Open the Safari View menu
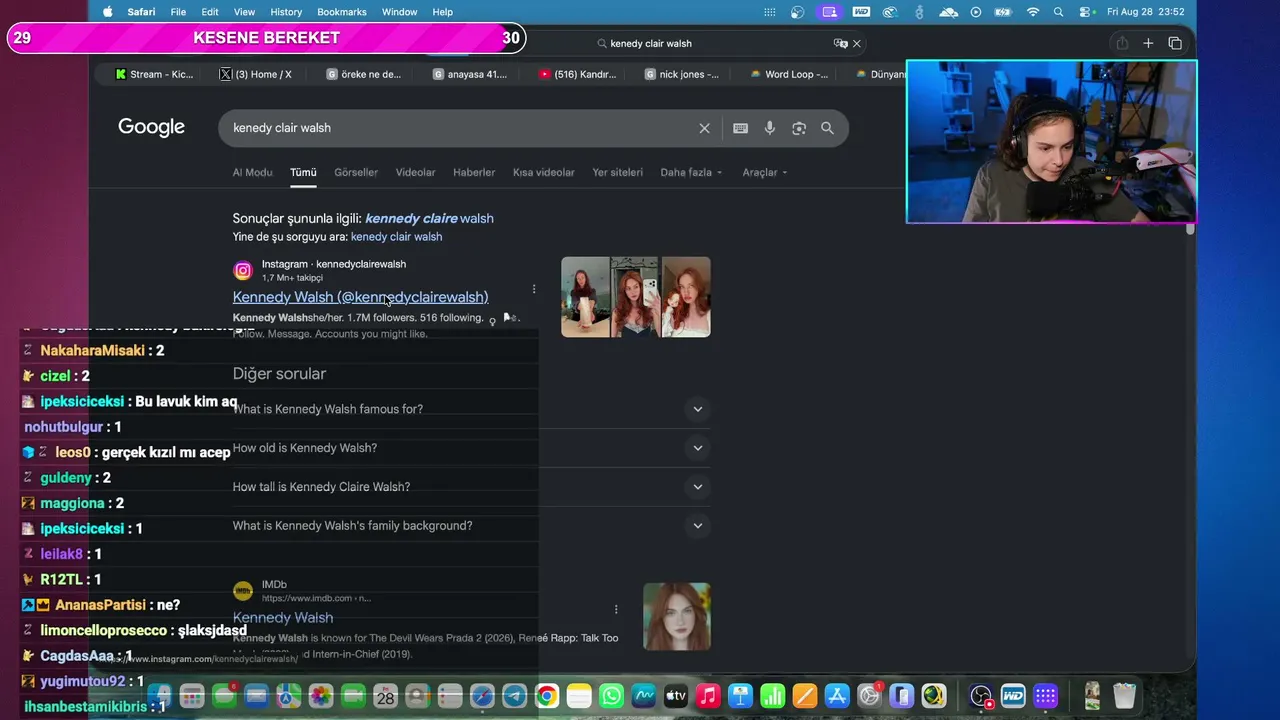 tap(244, 12)
